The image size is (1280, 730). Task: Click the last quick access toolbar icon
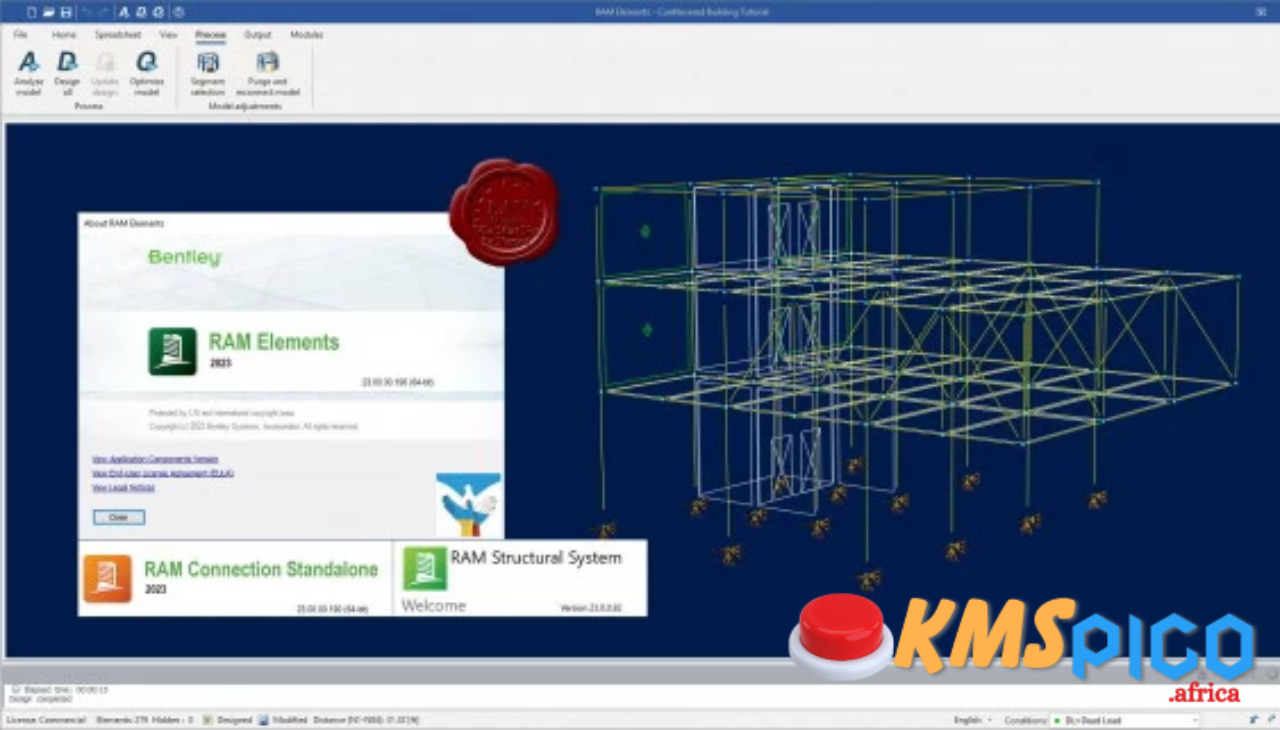[179, 12]
